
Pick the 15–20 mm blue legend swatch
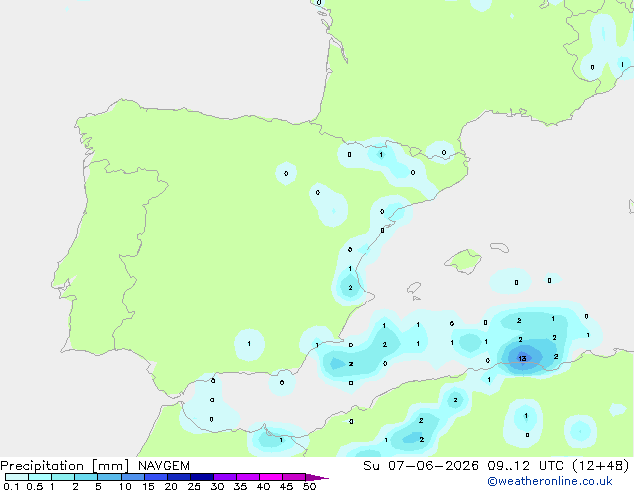[x=156, y=477]
